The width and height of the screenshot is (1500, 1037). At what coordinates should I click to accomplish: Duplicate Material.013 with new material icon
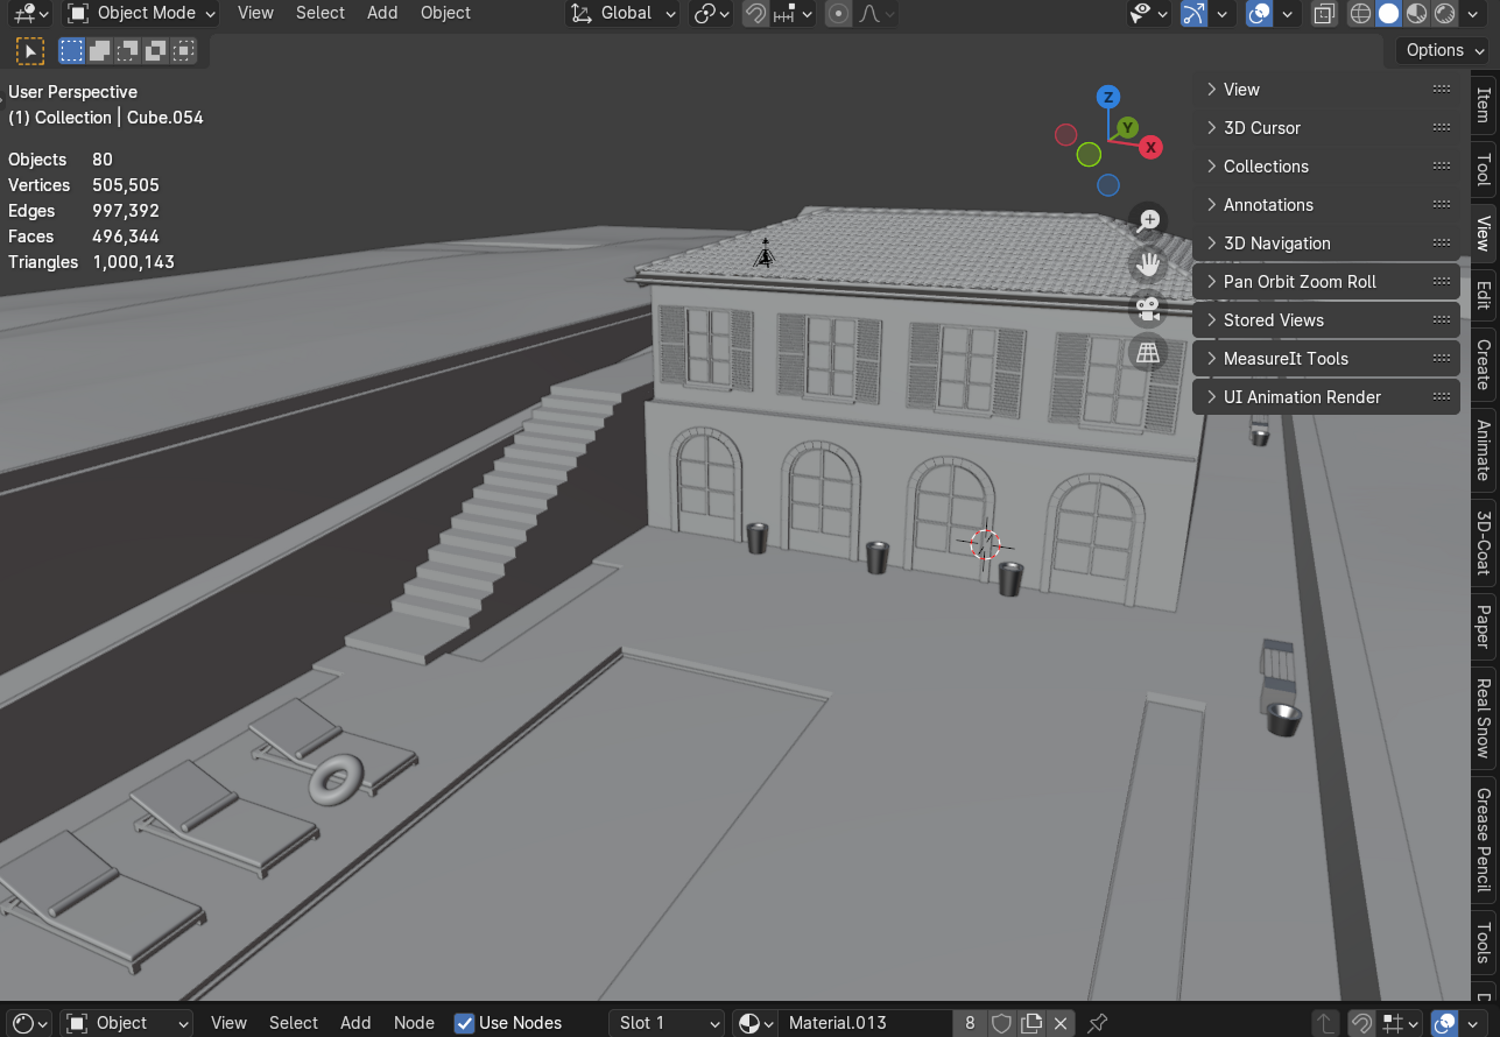point(1031,1023)
